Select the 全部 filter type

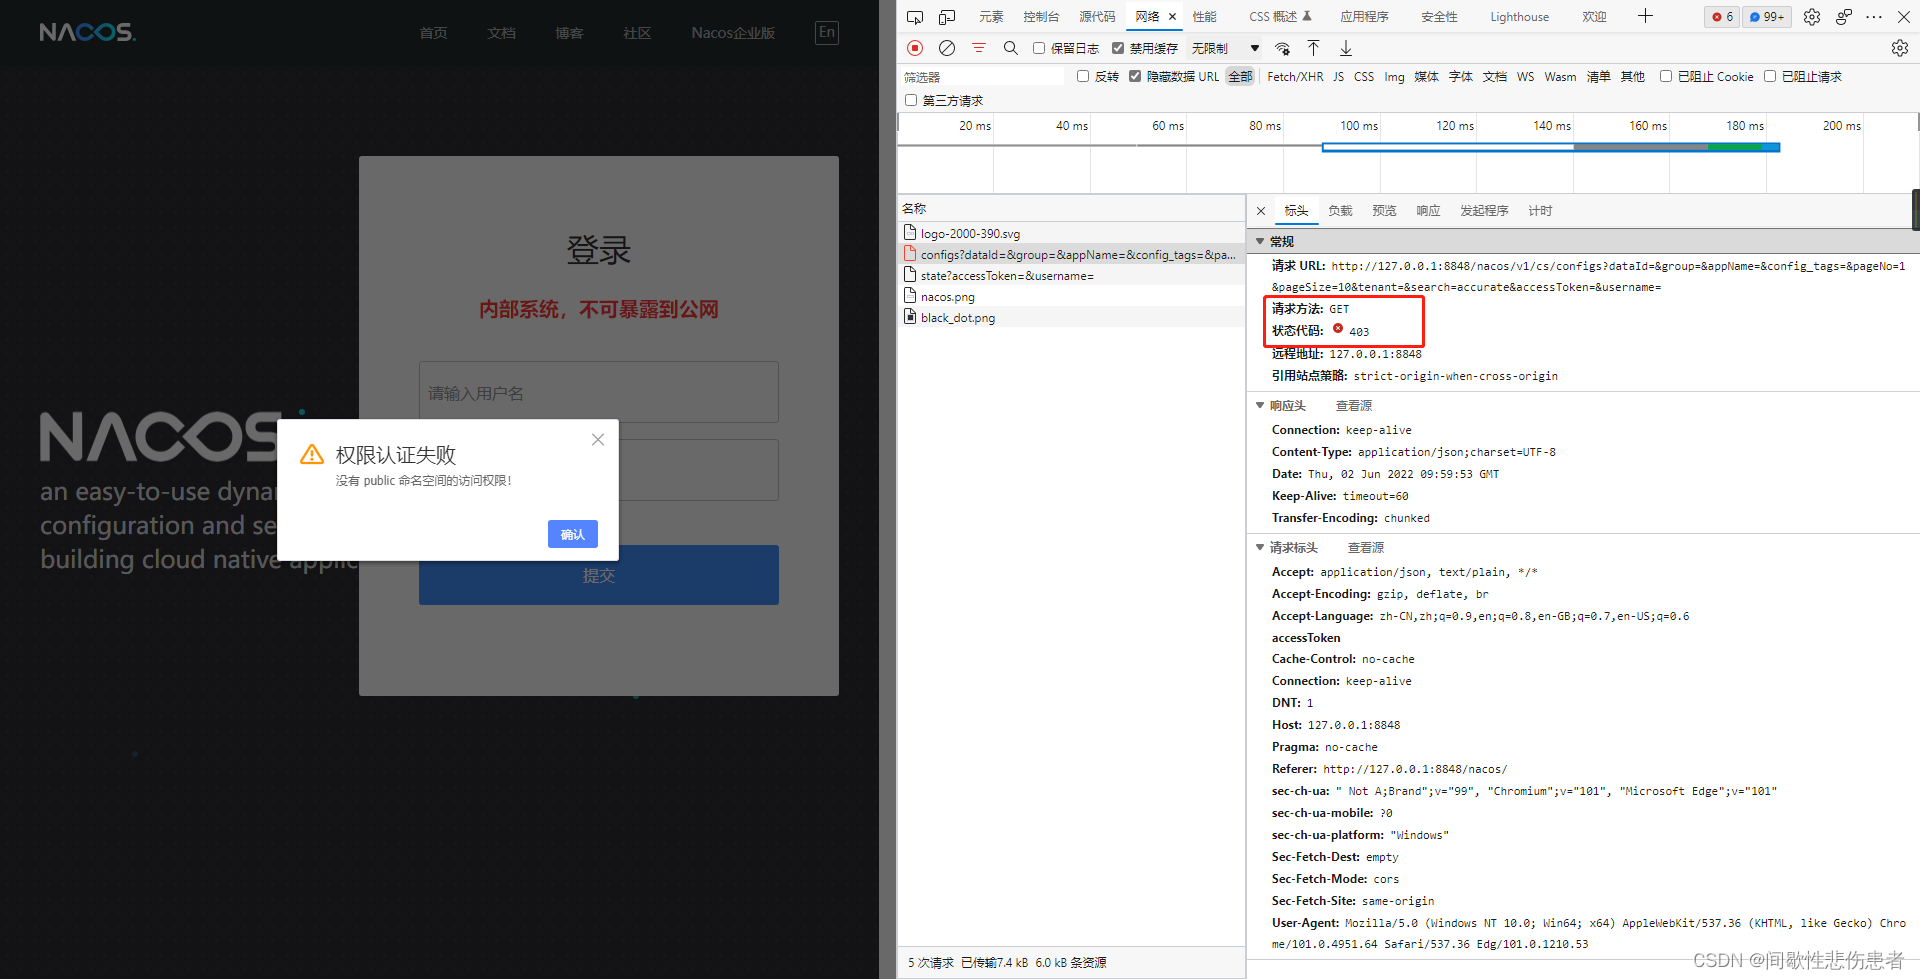1240,77
